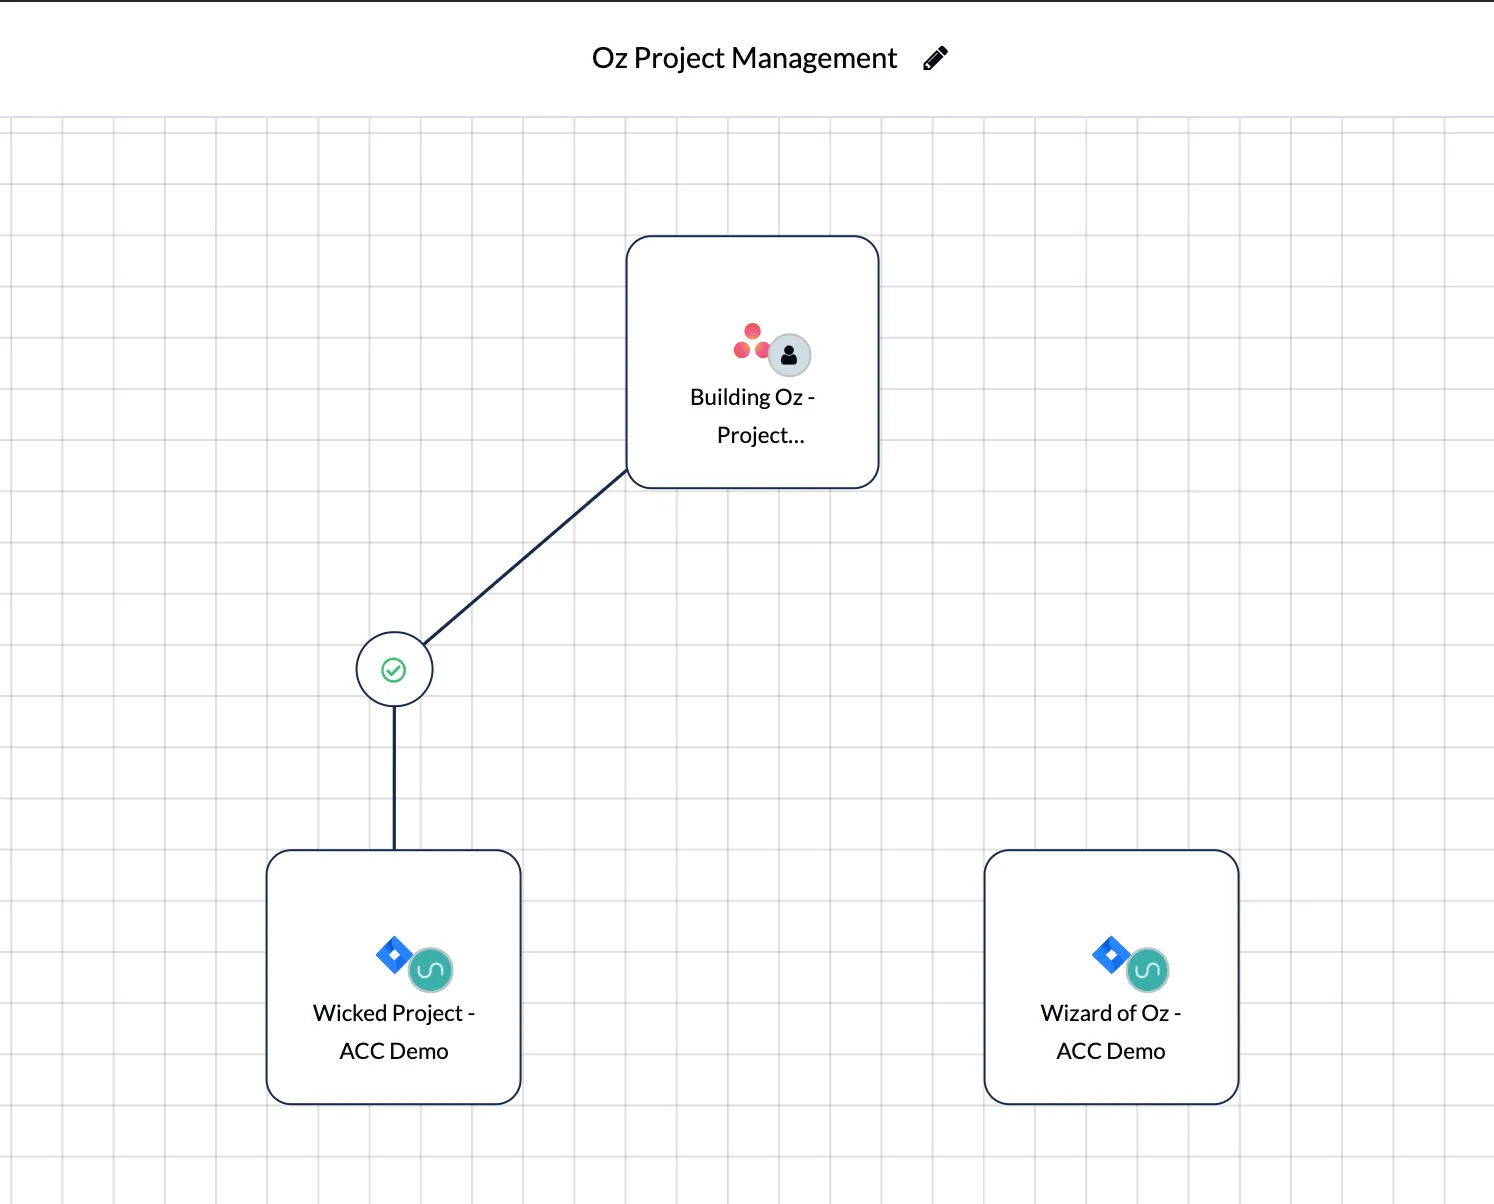The image size is (1494, 1204).
Task: Click the Jira logo in Wizard of Oz node
Action: [x=1110, y=955]
